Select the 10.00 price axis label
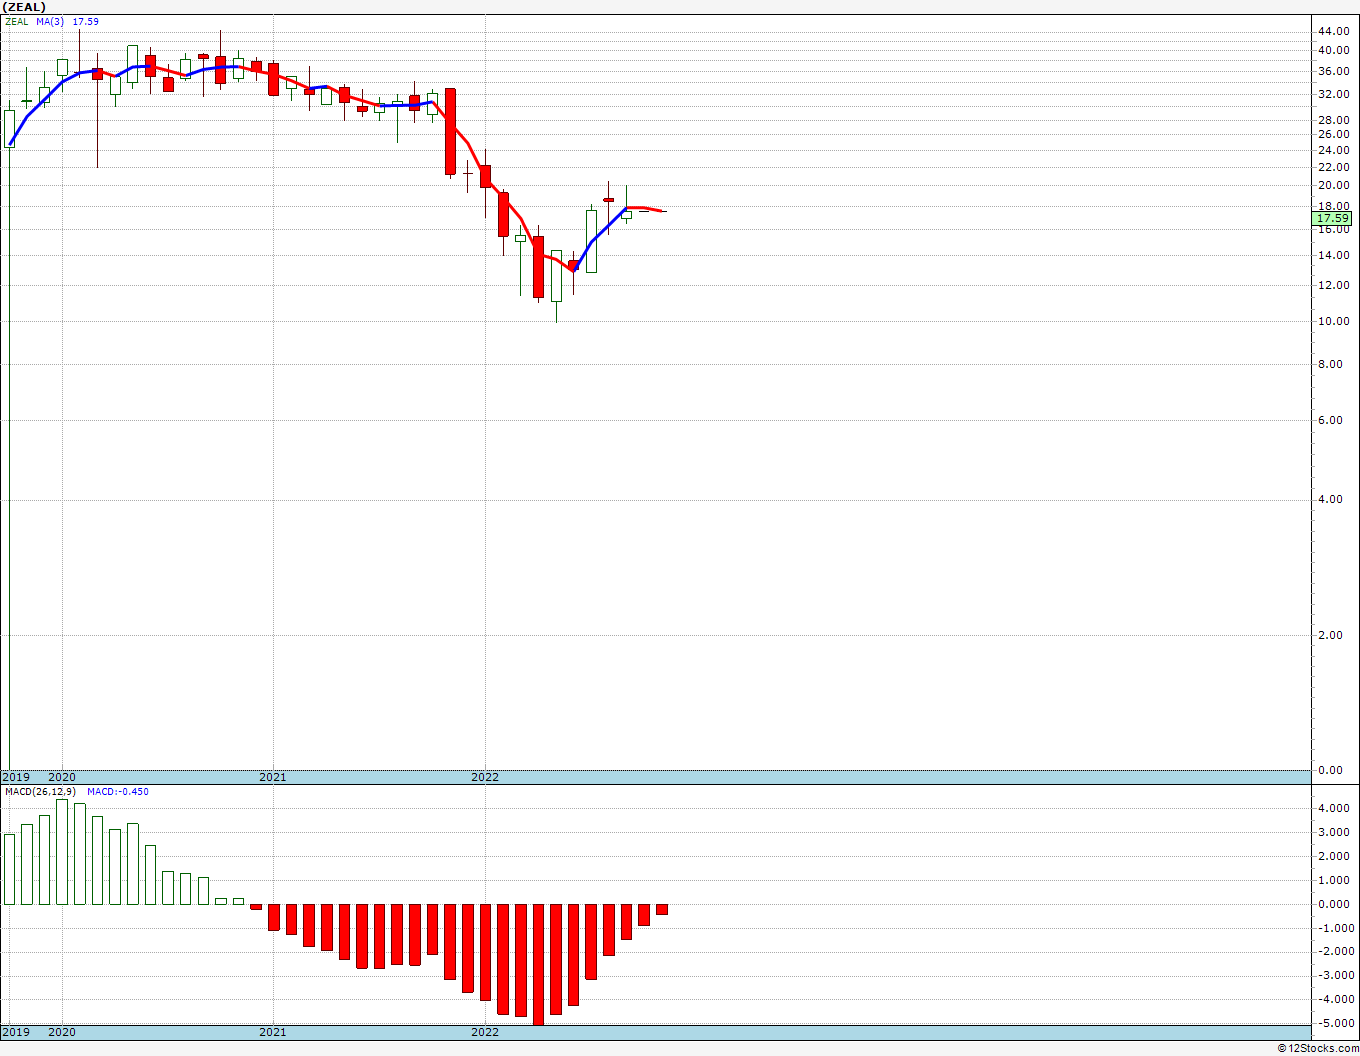 [1334, 321]
